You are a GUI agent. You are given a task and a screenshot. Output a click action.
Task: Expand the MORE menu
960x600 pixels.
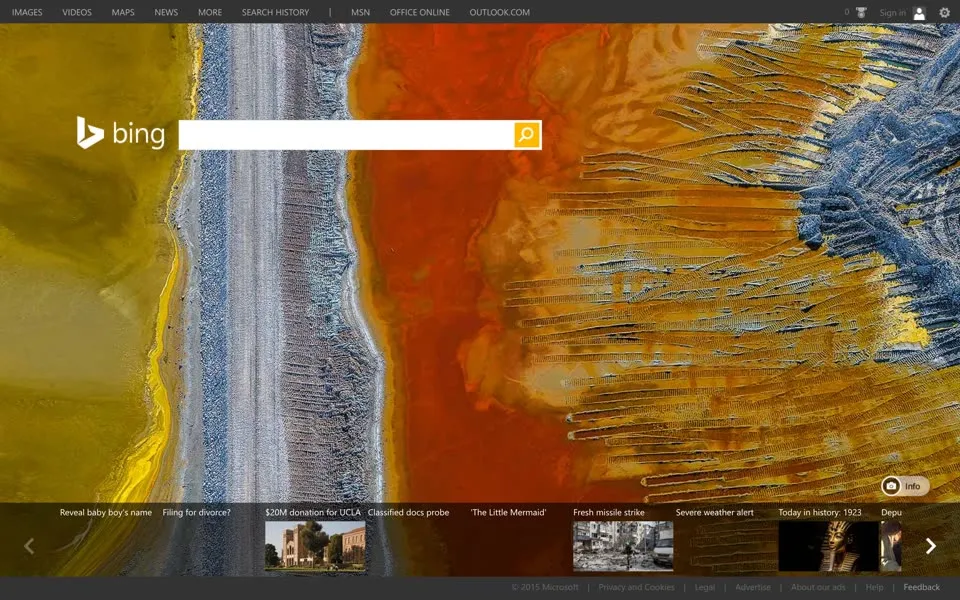210,12
